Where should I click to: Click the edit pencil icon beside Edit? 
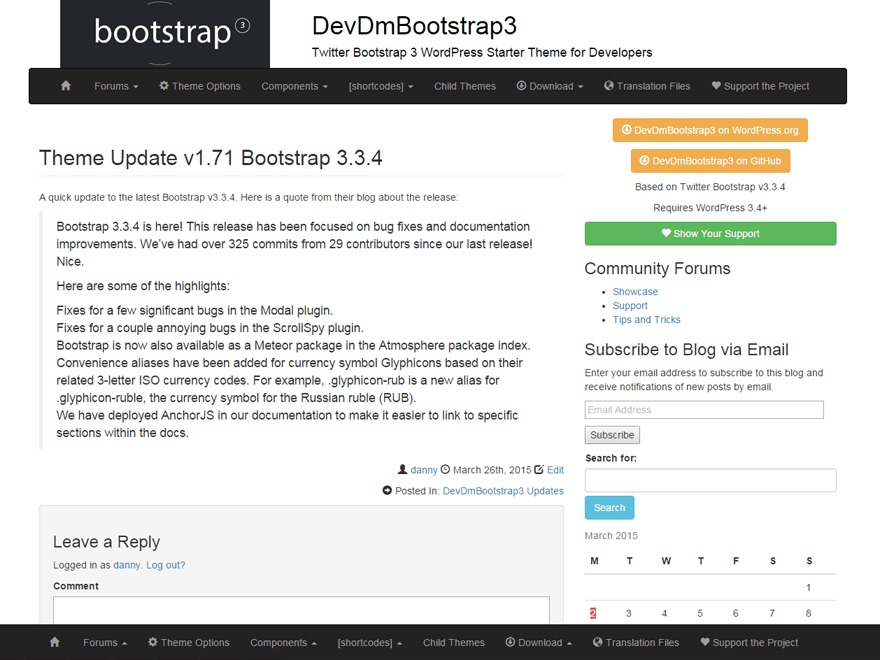point(539,469)
